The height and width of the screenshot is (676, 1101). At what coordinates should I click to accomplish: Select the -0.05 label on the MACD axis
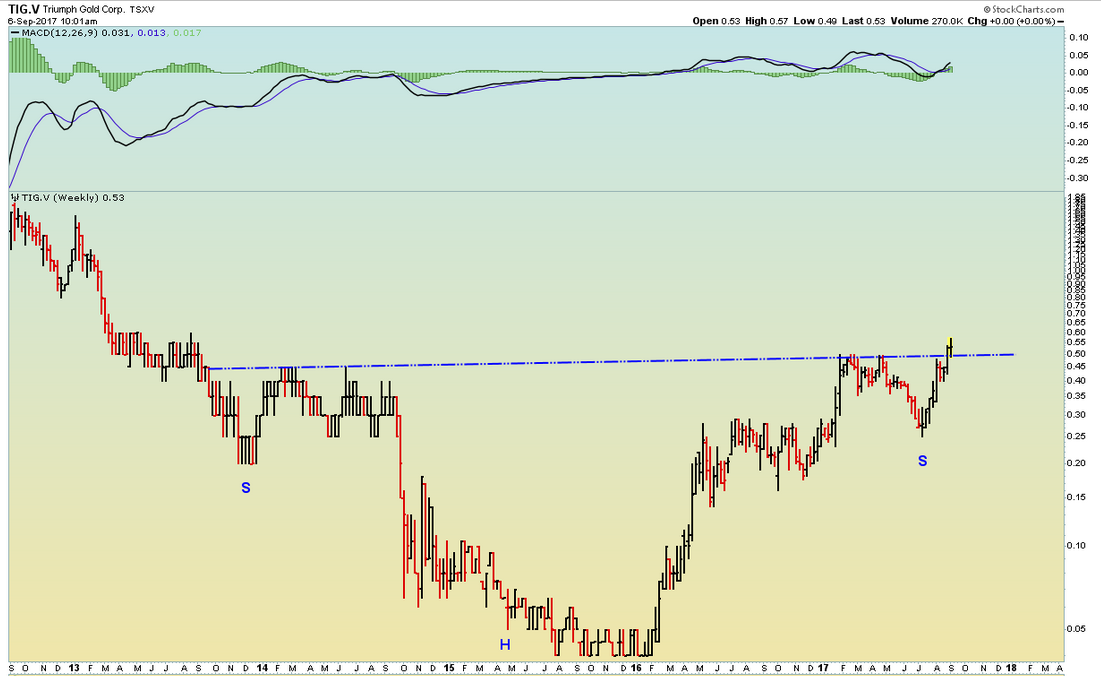[x=1077, y=90]
